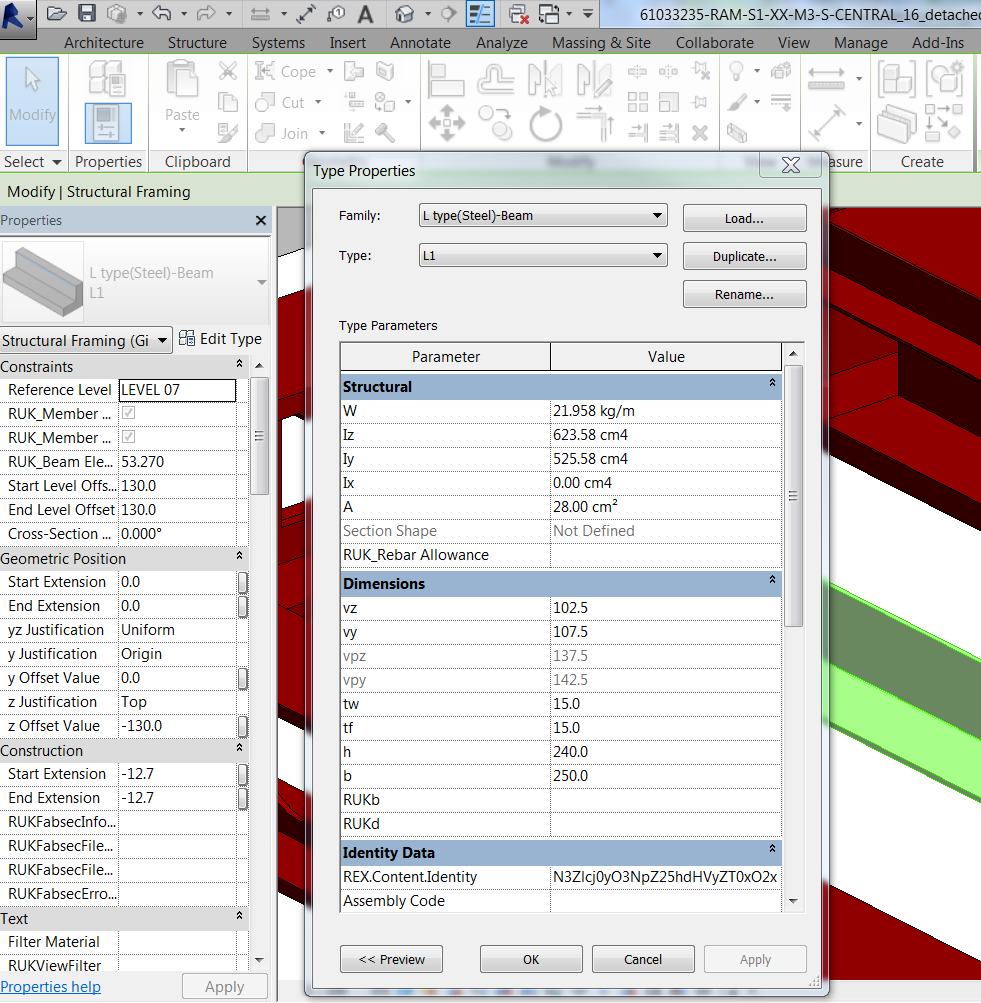Viewport: 981px width, 1003px height.
Task: Click the Paste clipboard icon
Action: pos(182,80)
